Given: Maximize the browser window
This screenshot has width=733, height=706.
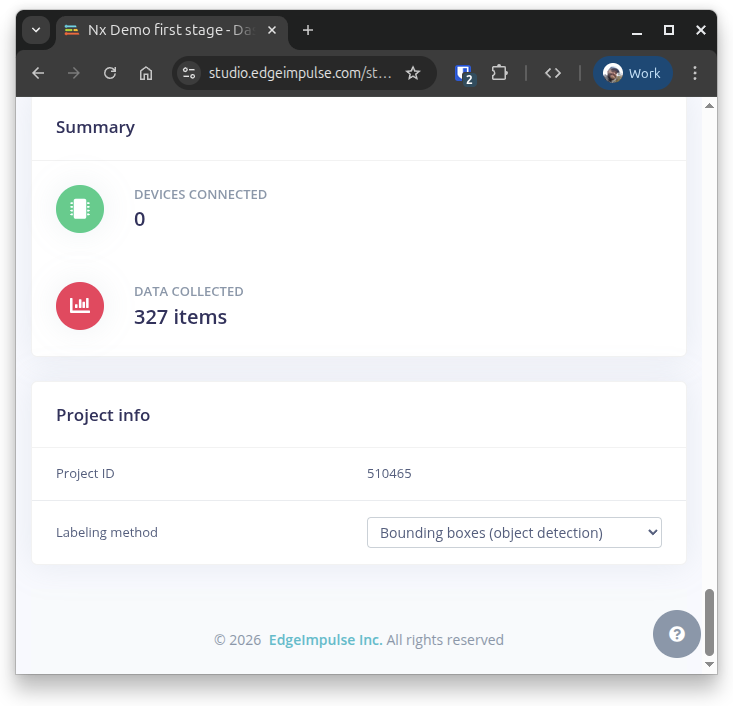Looking at the screenshot, I should (x=669, y=30).
